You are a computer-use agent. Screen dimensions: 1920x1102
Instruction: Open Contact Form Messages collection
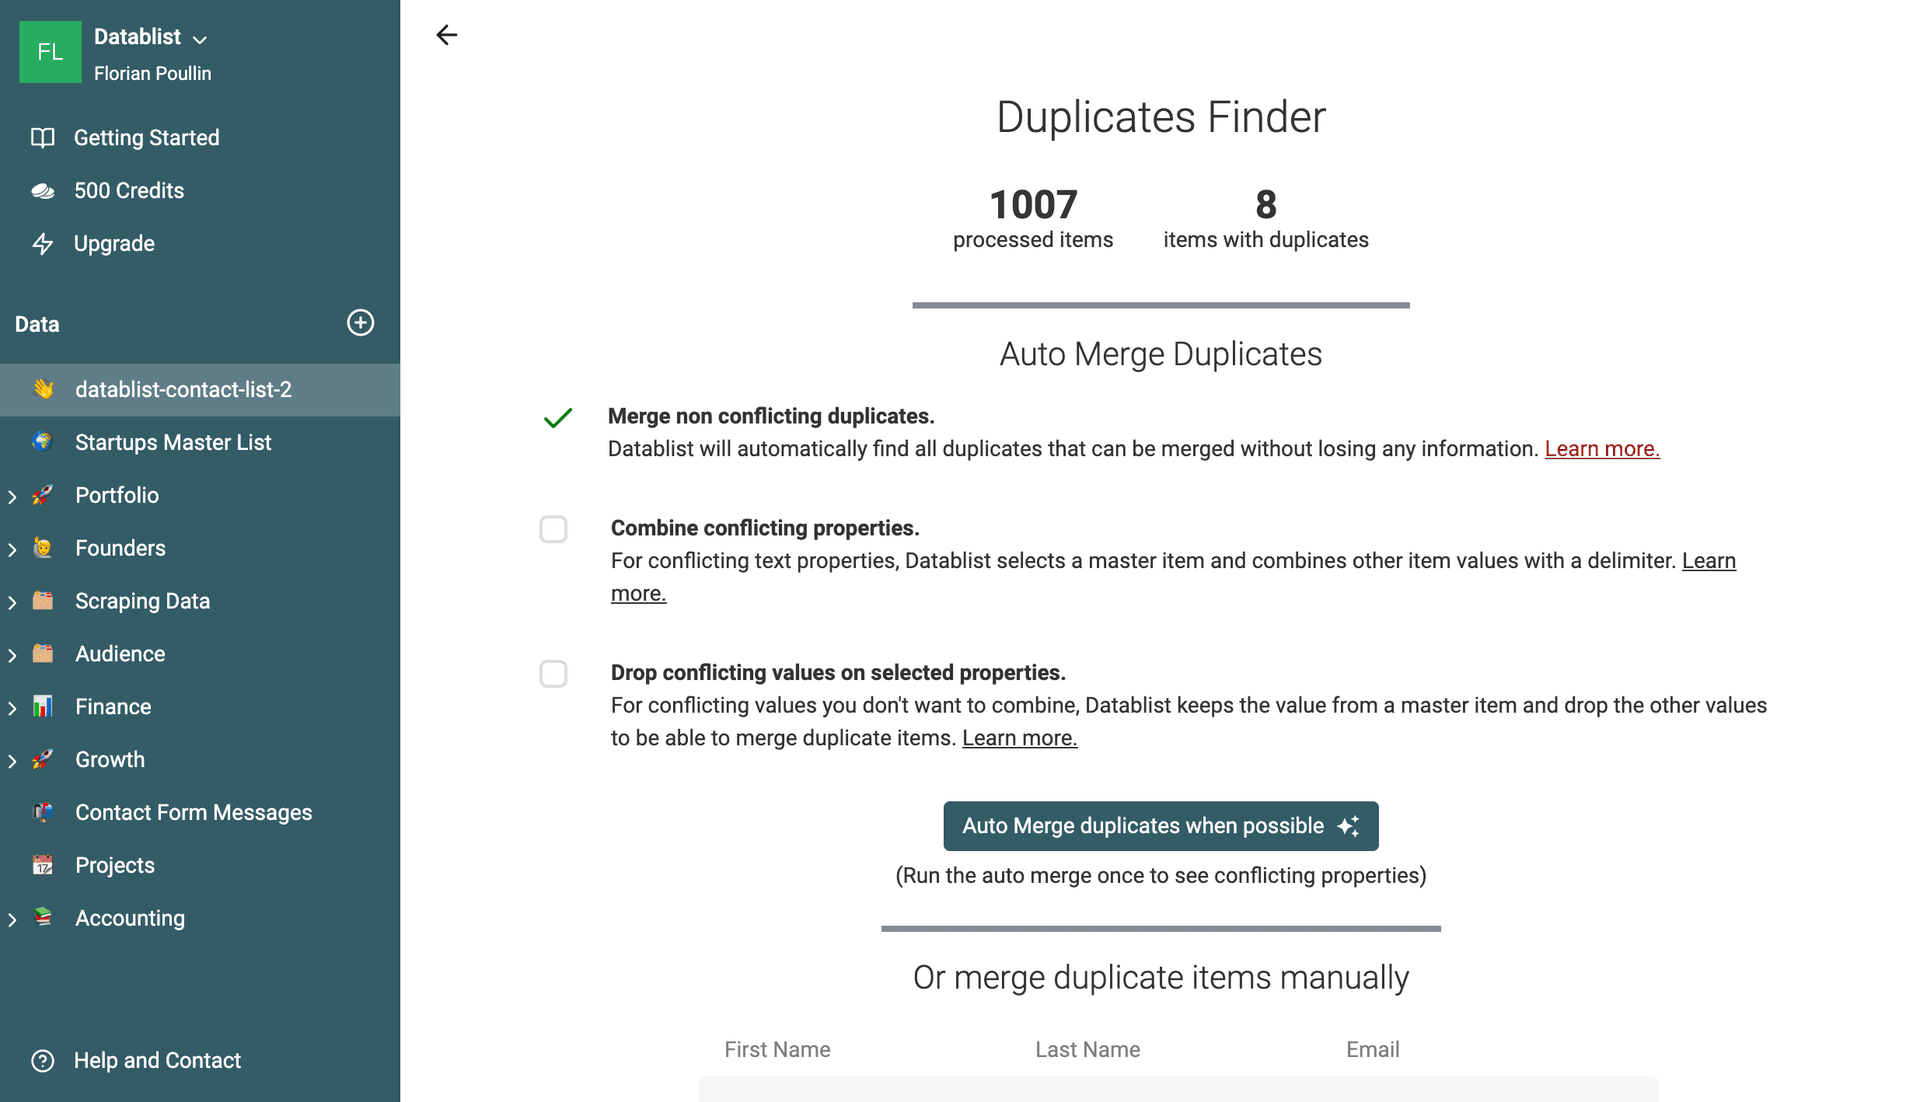click(193, 813)
